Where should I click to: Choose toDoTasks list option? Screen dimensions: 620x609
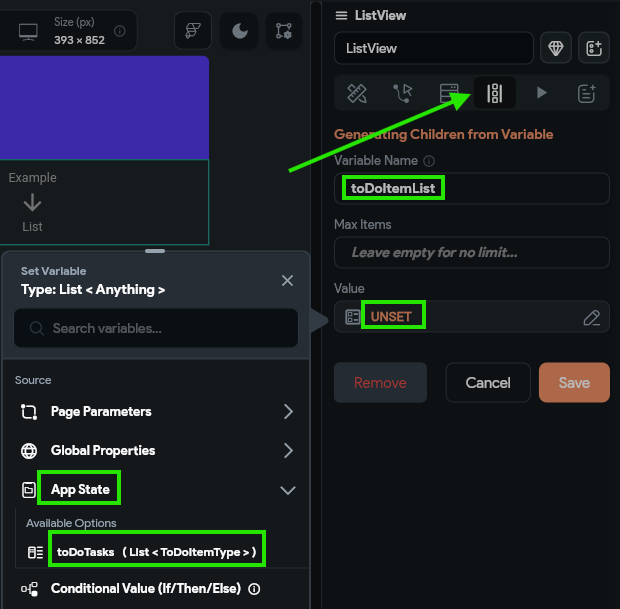[x=157, y=552]
